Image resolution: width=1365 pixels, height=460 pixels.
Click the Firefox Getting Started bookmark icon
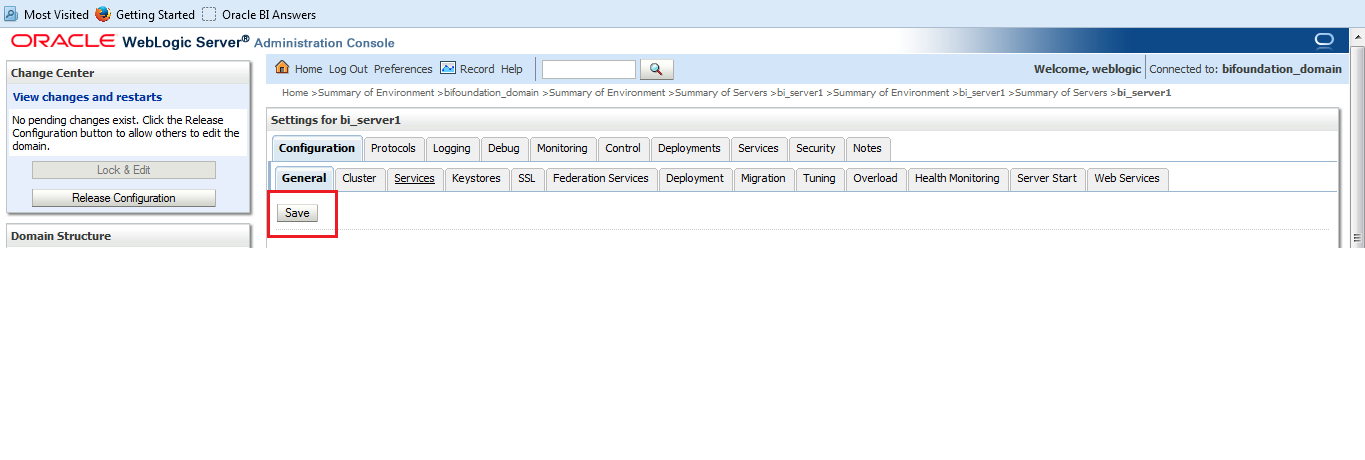click(x=103, y=14)
